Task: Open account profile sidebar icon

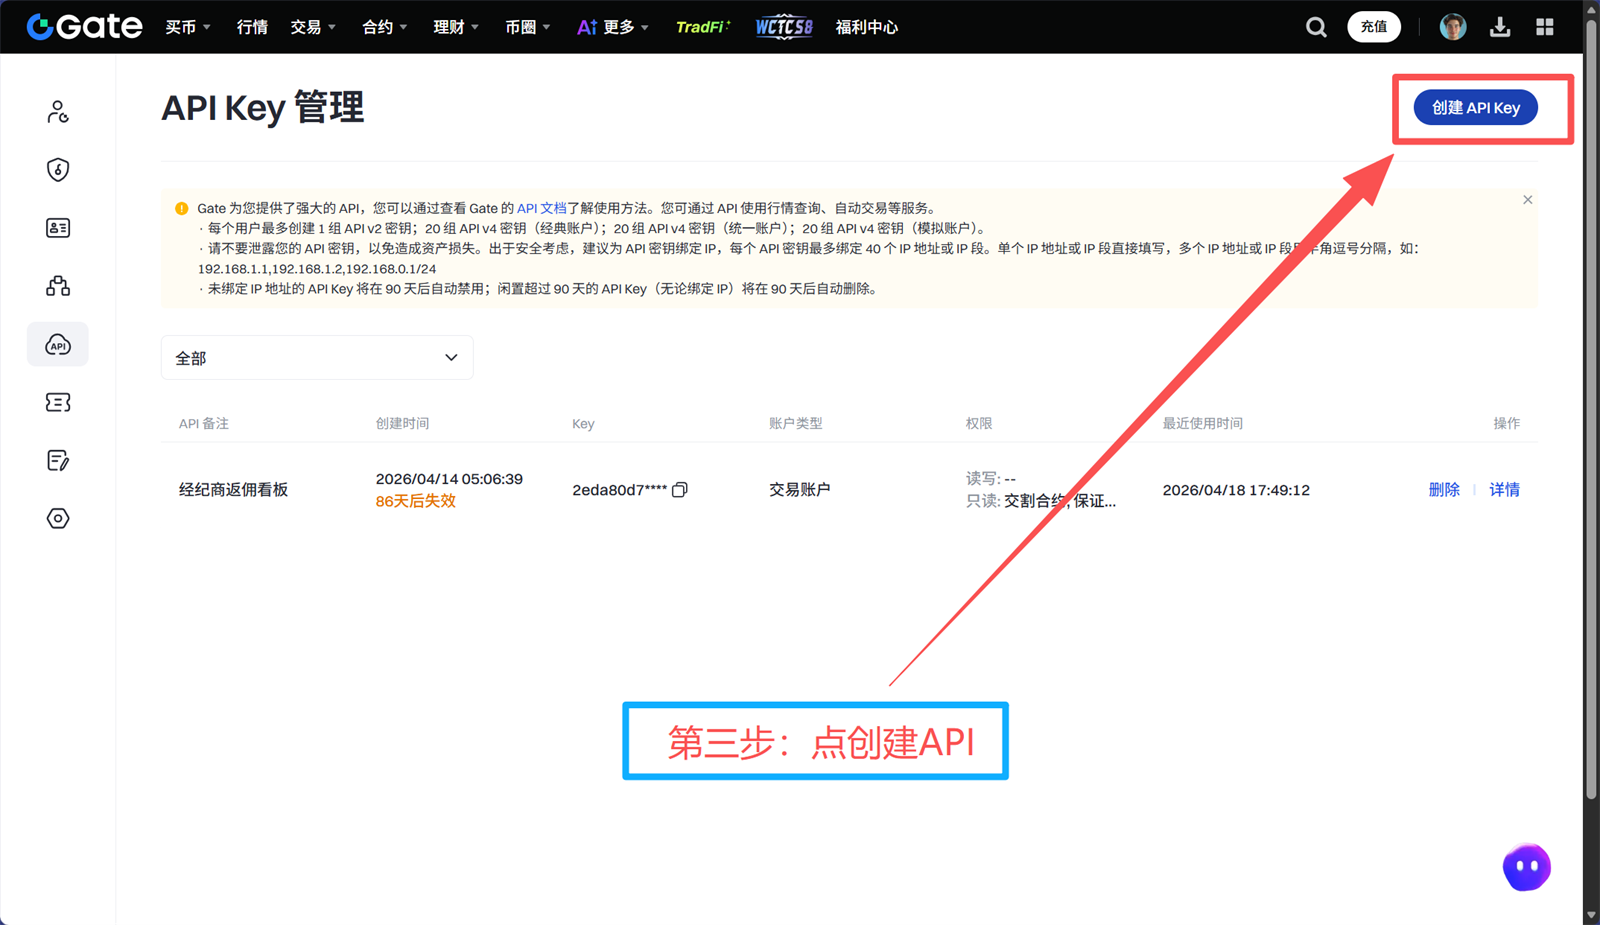Action: tap(58, 111)
